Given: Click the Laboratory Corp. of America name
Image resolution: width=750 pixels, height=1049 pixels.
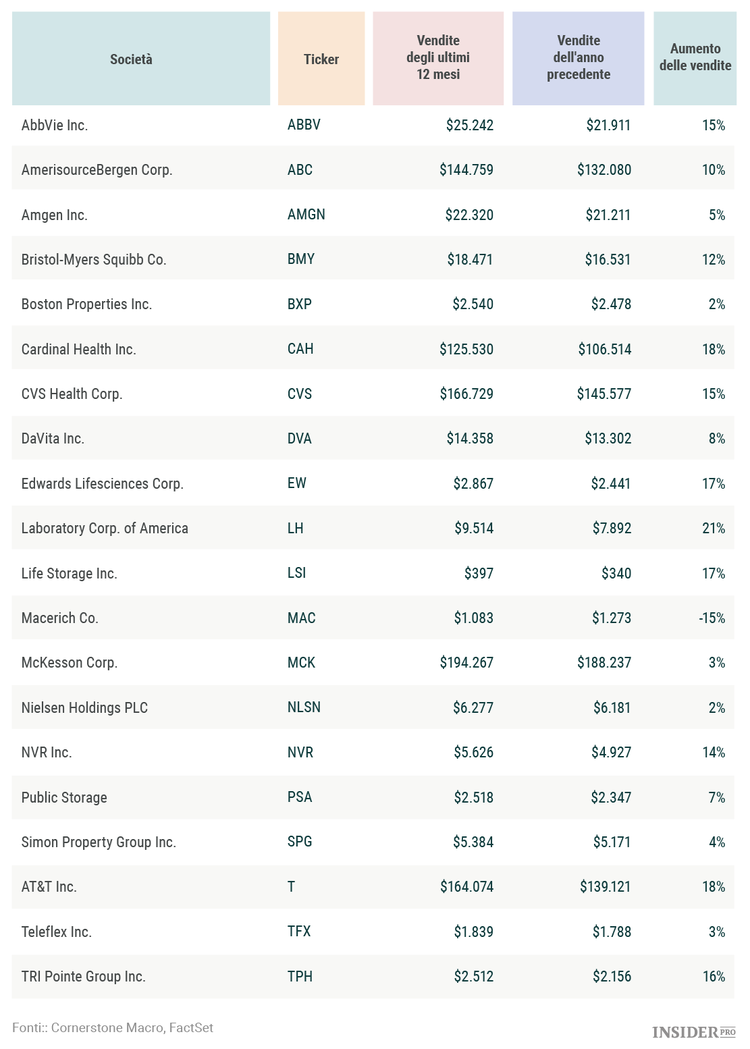Looking at the screenshot, I should [x=104, y=528].
